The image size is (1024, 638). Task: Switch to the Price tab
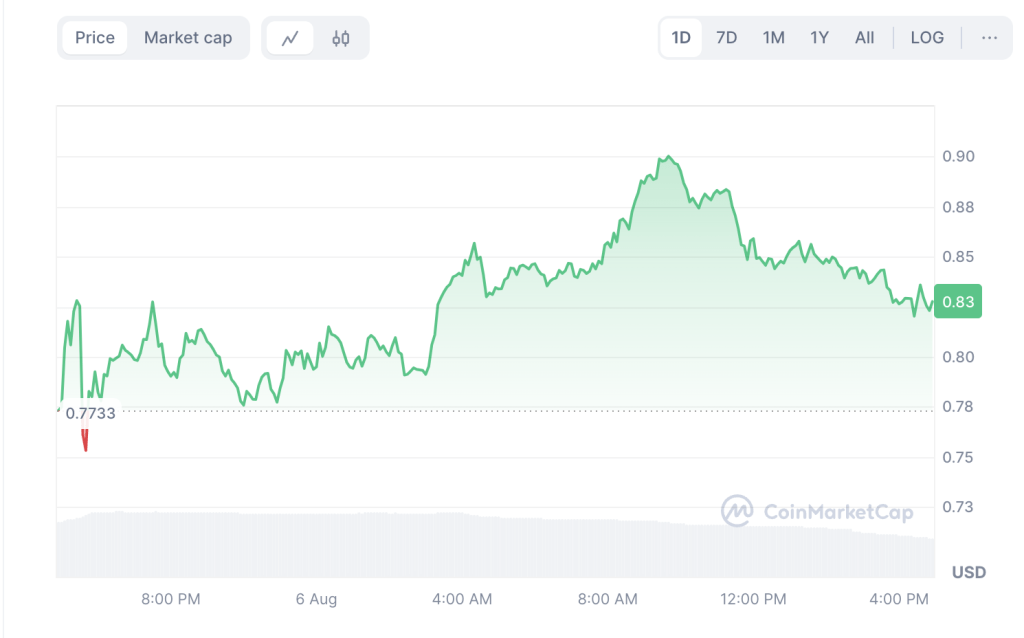pos(95,38)
